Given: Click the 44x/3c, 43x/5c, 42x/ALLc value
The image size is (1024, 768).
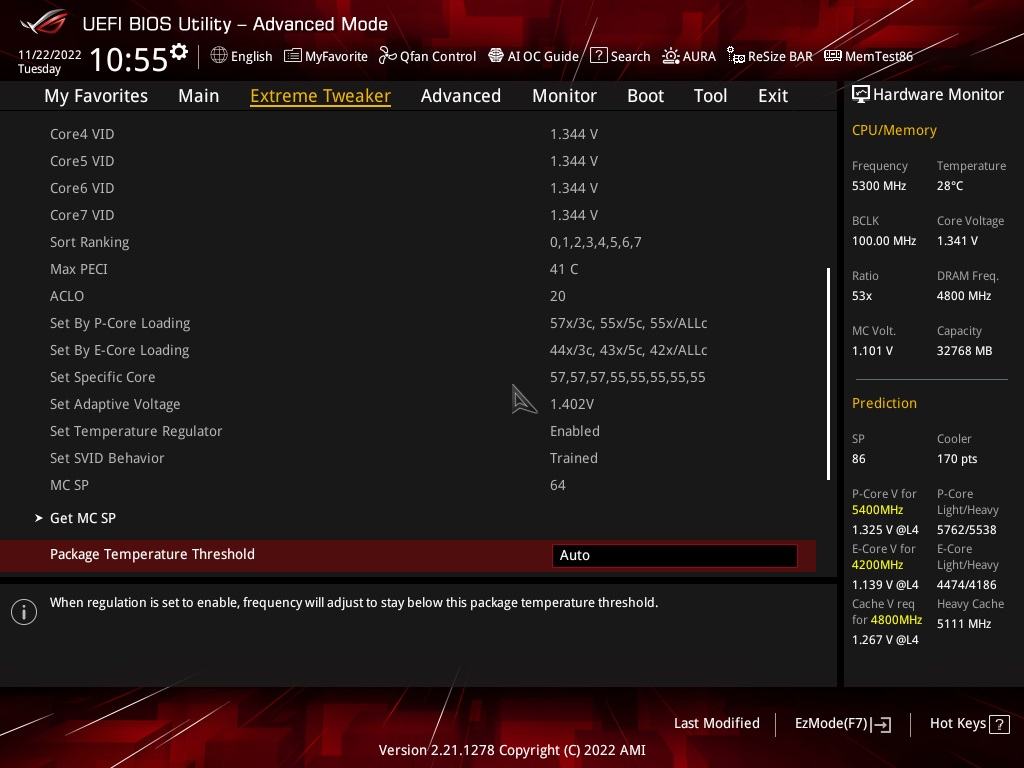Looking at the screenshot, I should 628,350.
